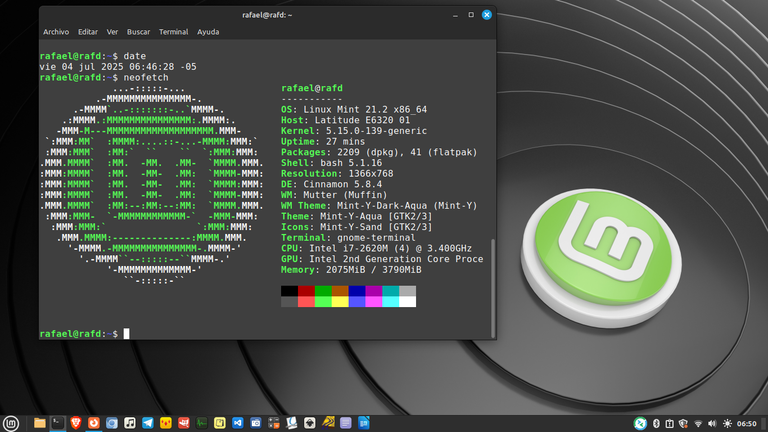
Task: Open the camera screenshot tool icon
Action: pyautogui.click(x=256, y=423)
